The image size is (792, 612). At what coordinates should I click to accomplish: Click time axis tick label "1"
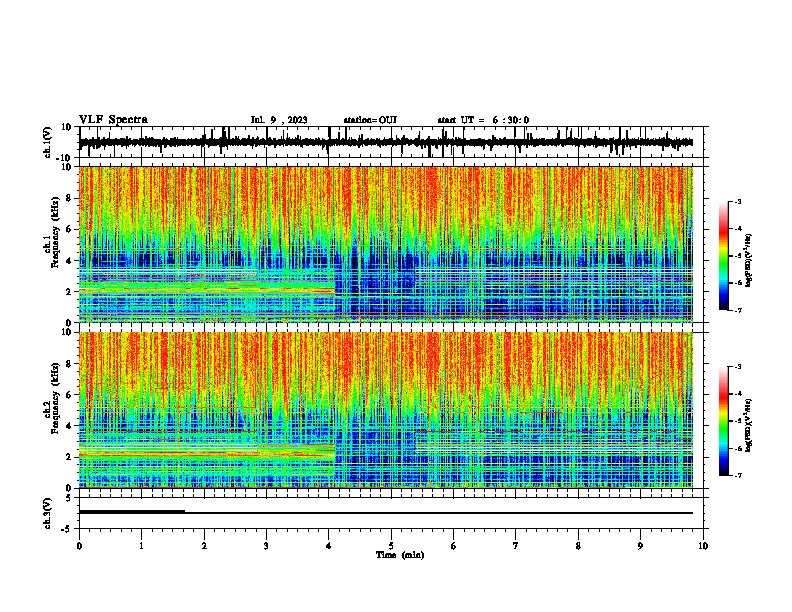point(141,546)
